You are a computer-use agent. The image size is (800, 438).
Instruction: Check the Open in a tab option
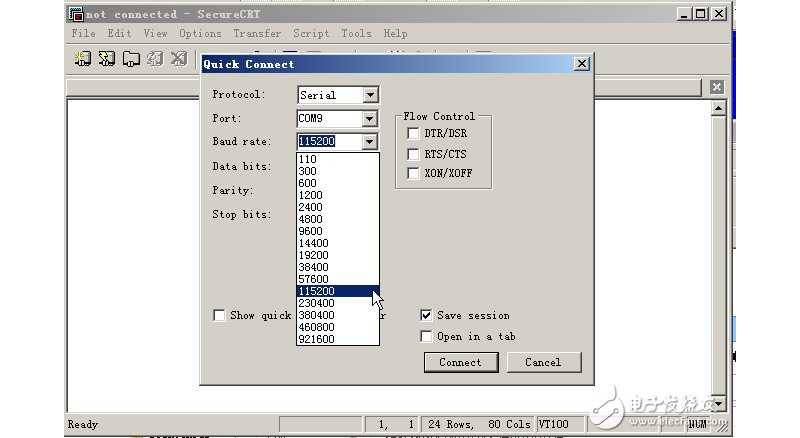click(426, 336)
